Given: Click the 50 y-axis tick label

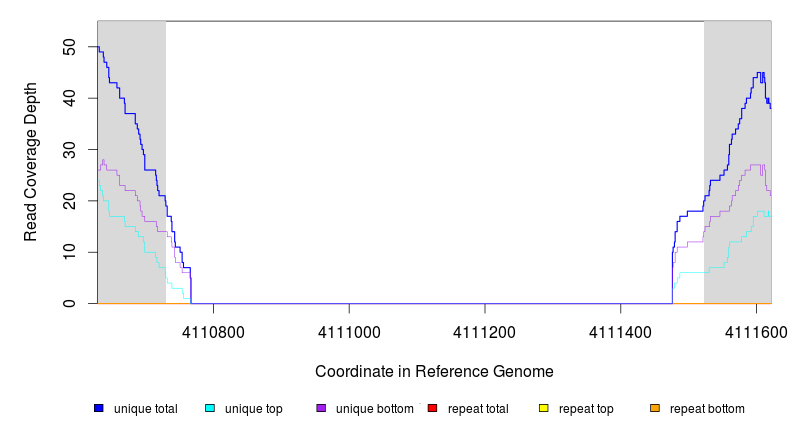Looking at the screenshot, I should coord(69,47).
